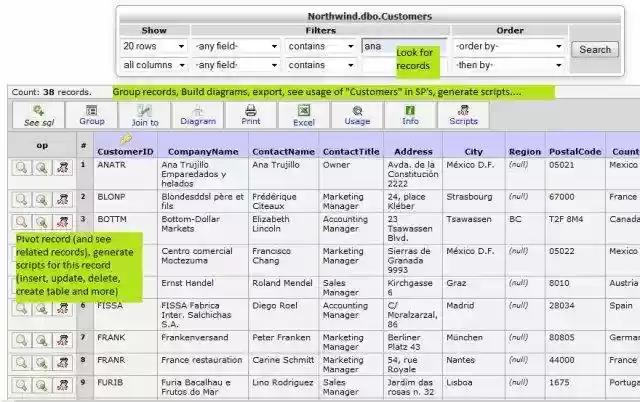Generate scripts for the BOTTM record
Image resolution: width=640 pixels, height=402 pixels.
[x=62, y=222]
